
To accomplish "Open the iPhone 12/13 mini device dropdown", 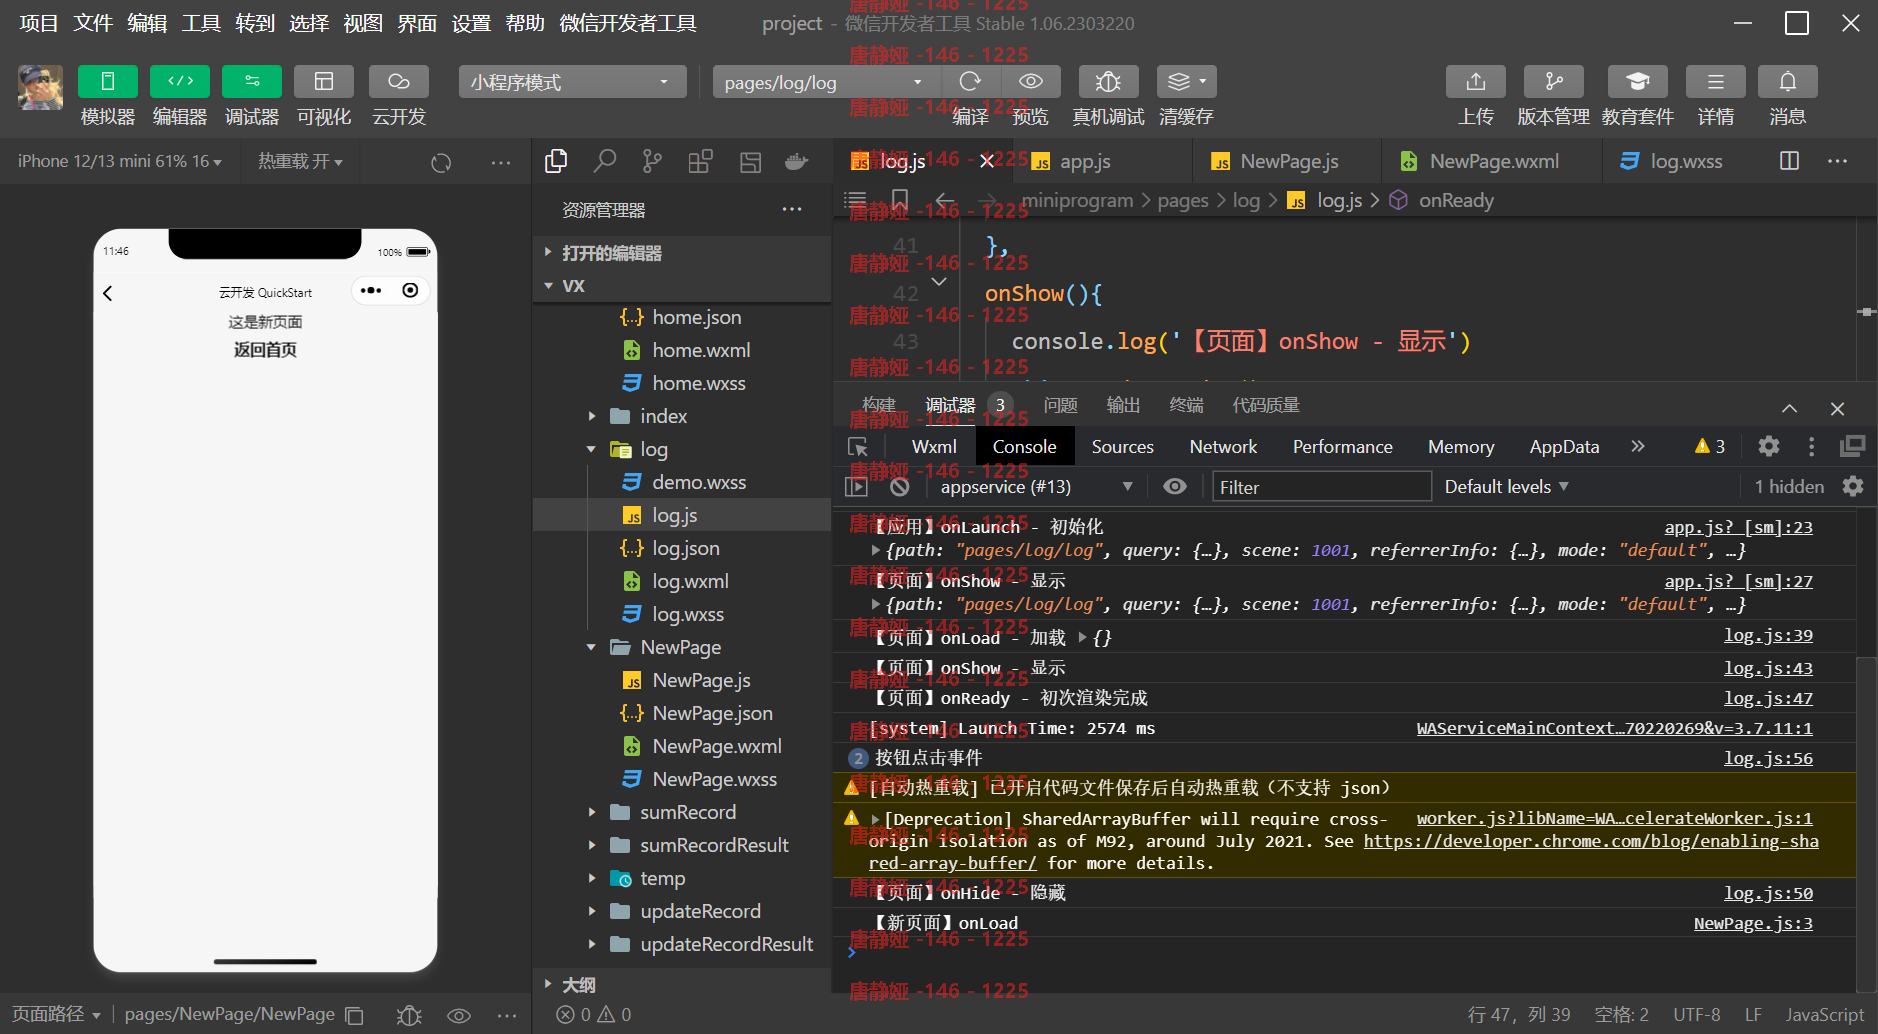I will tap(120, 161).
